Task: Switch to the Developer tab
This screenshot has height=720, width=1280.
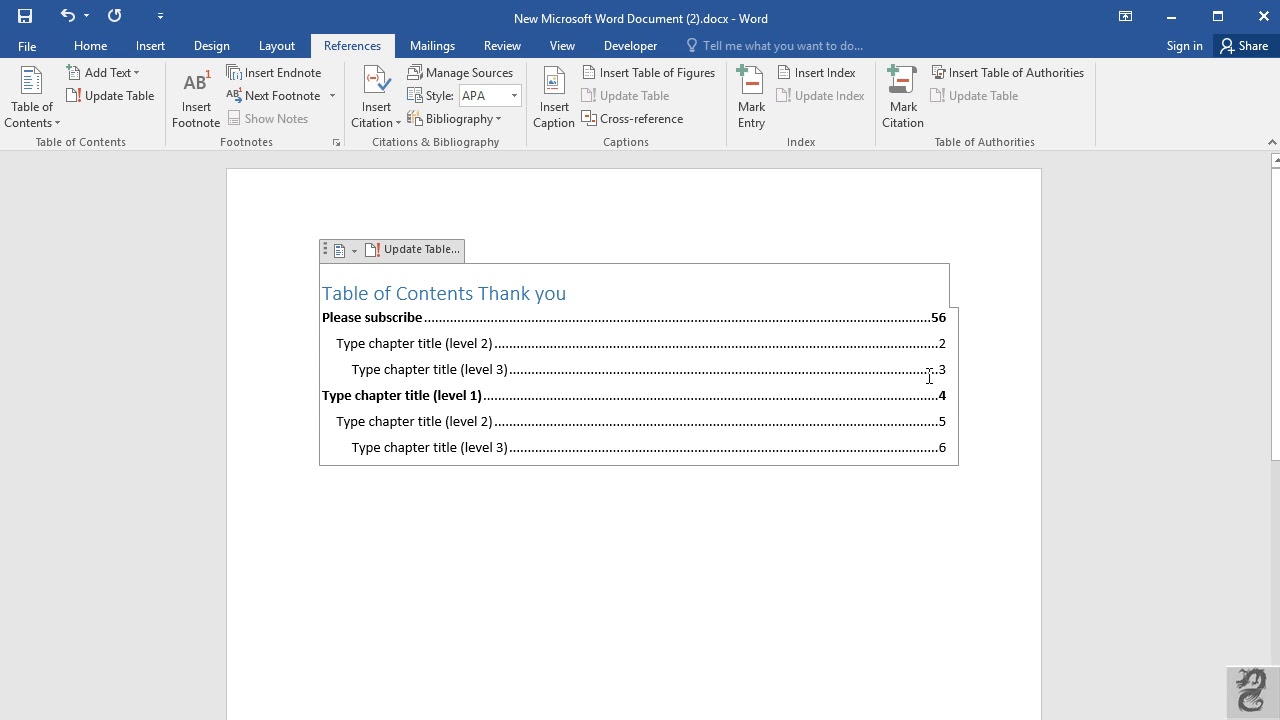Action: 630,46
